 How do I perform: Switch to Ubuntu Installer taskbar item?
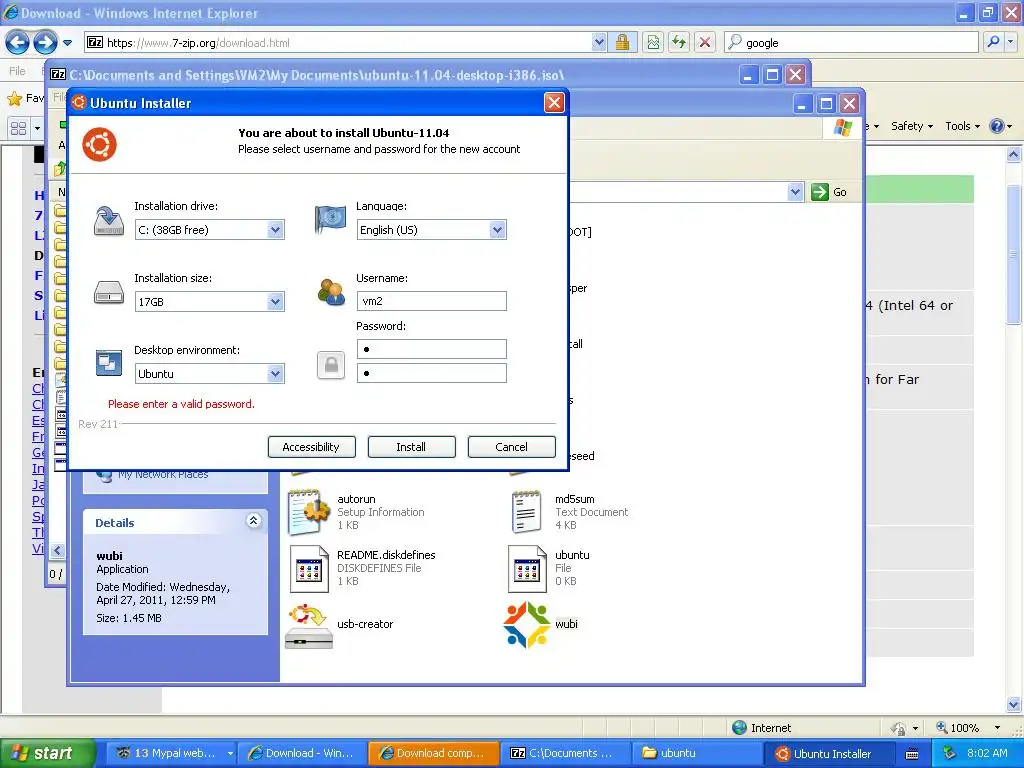828,753
